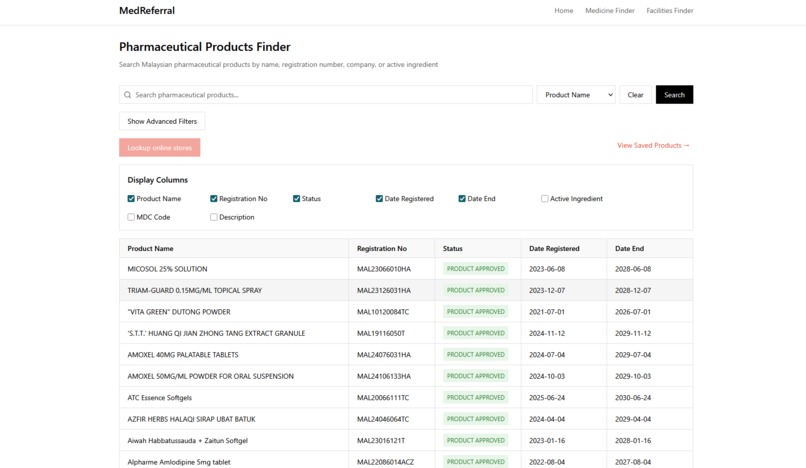Click registration number MAL10120084TC
Screen dimensions: 806x468
pos(383,312)
